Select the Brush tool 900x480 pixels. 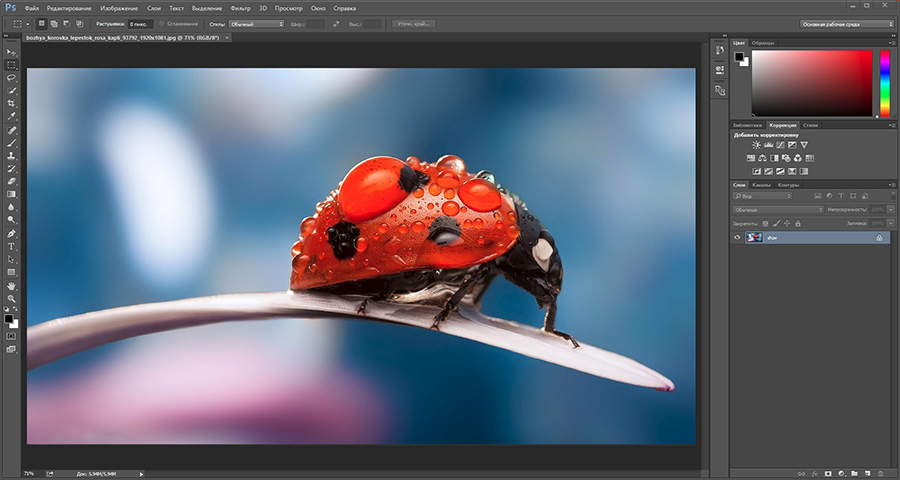(x=11, y=143)
